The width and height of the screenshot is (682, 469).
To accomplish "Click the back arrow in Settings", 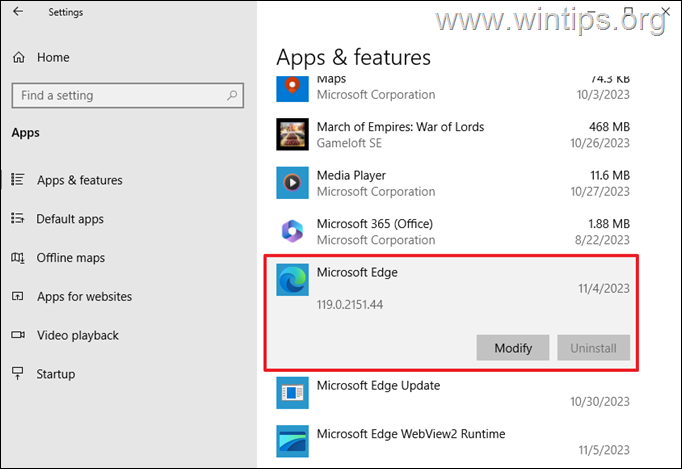I will [x=18, y=12].
